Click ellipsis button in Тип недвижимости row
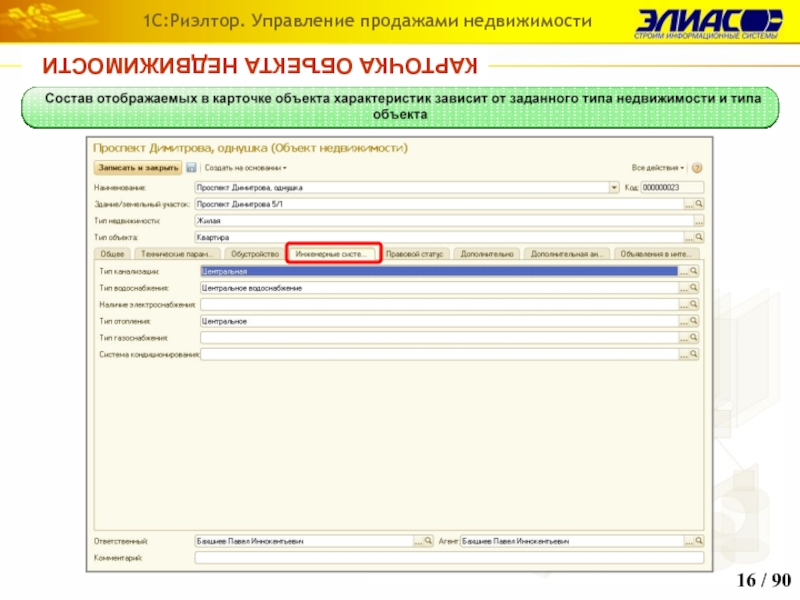Viewport: 800px width, 600px height. 699,221
